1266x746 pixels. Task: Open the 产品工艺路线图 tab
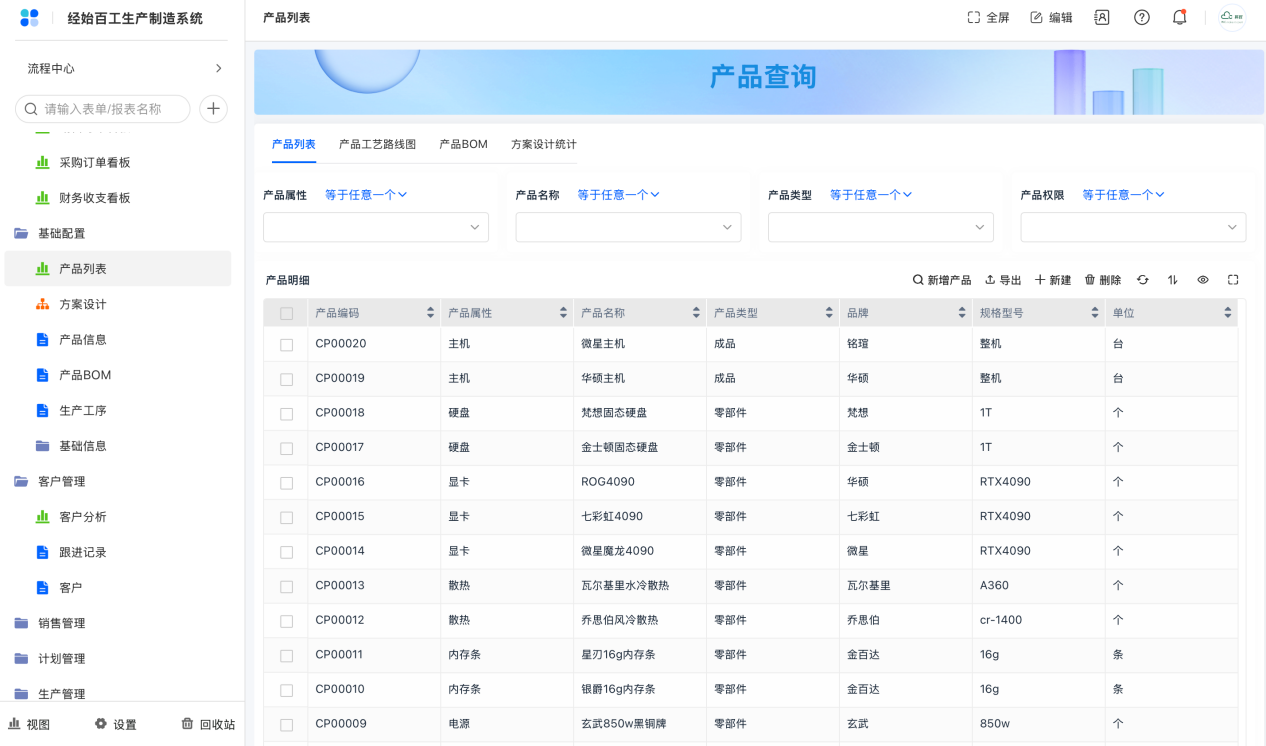[x=377, y=144]
